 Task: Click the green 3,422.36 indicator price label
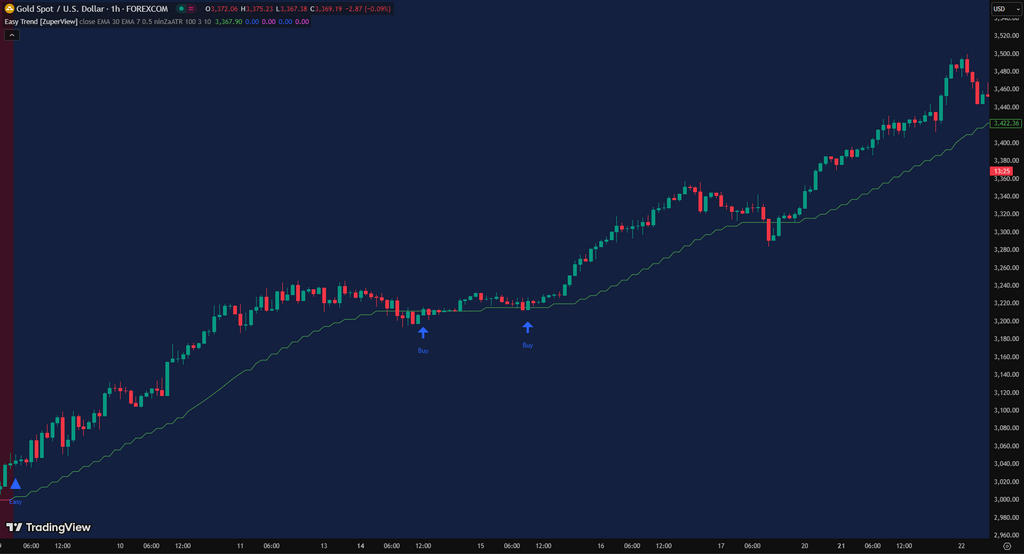(1006, 123)
